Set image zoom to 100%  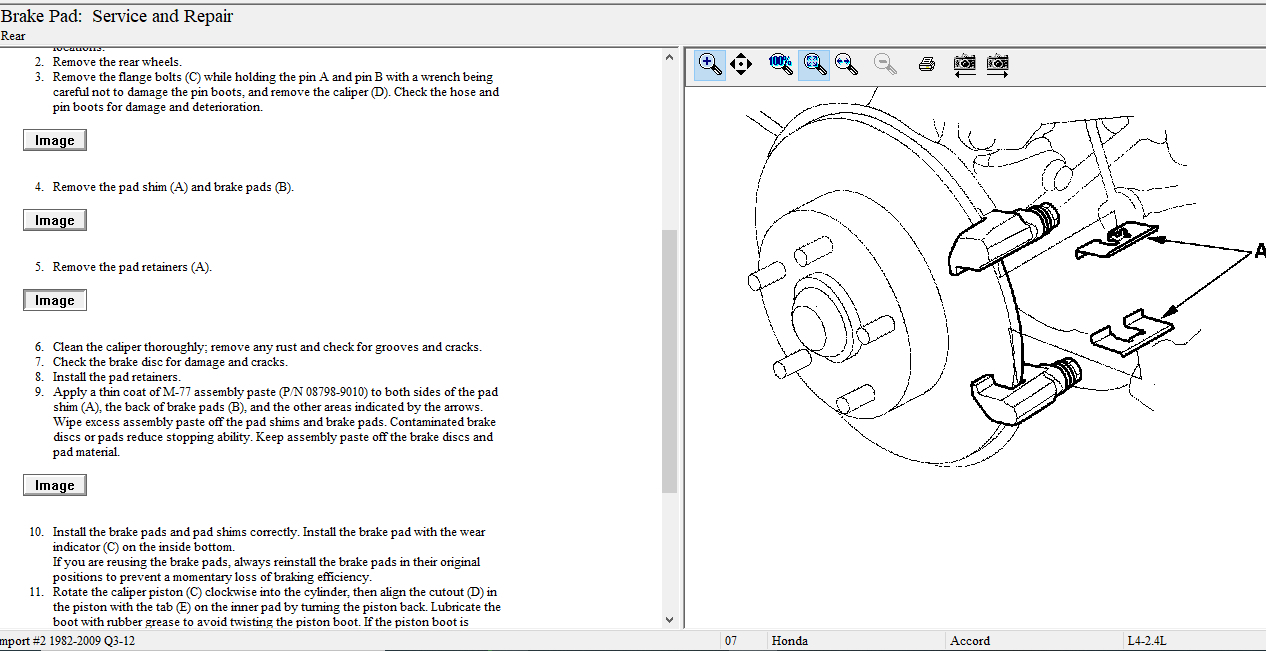coord(780,64)
